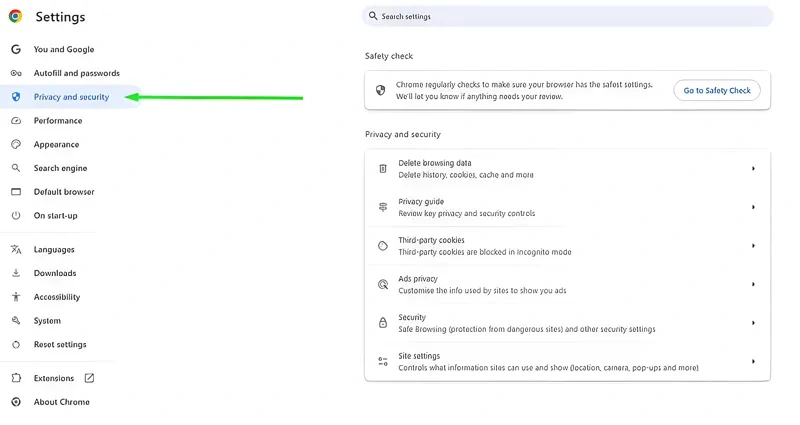The height and width of the screenshot is (425, 800).
Task: Click the Site settings row title
Action: [x=419, y=356]
